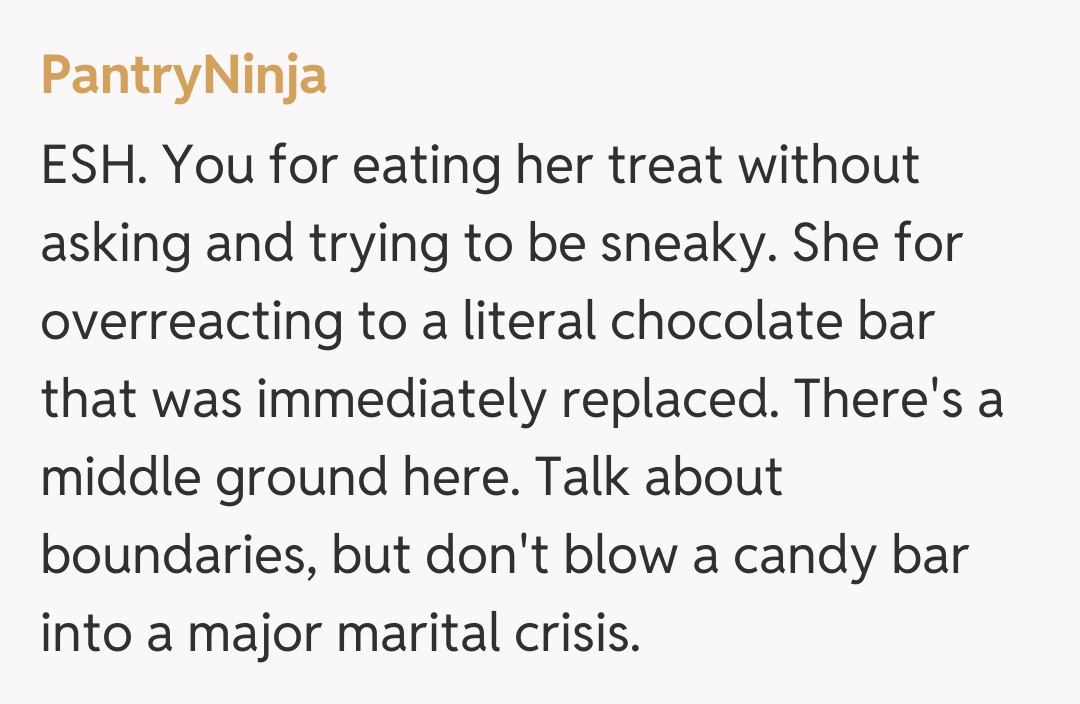Click the word 'literal' in the comment
Screen dimensions: 1080x704
tap(516, 322)
